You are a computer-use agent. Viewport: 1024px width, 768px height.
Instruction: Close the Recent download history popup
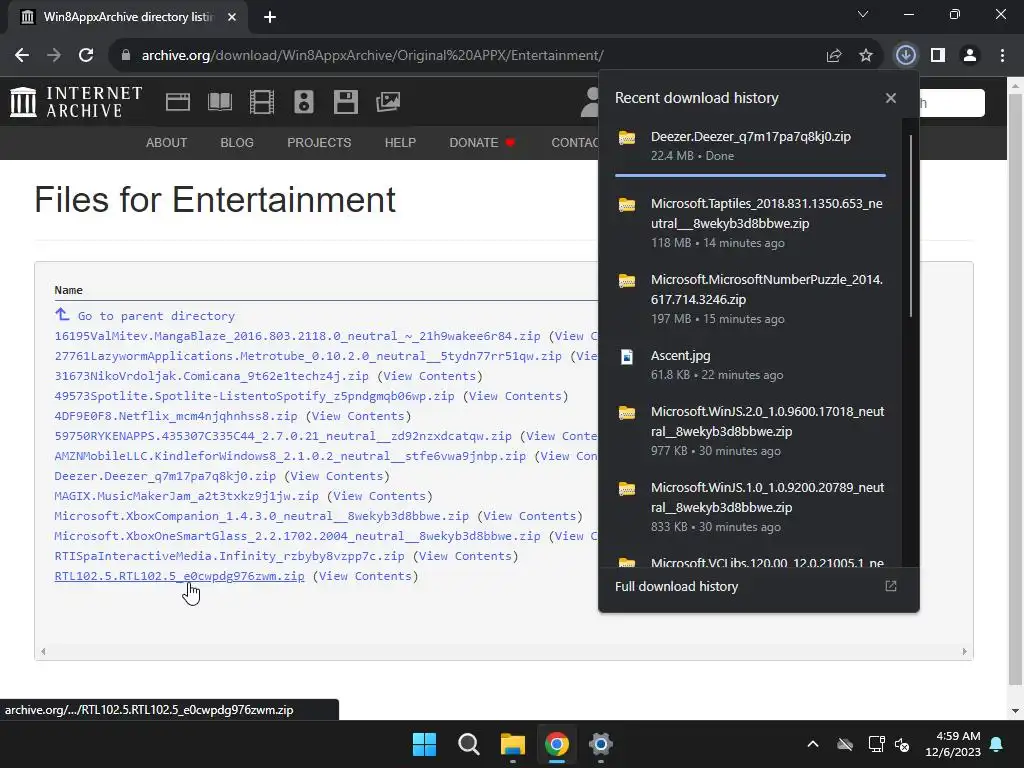pos(891,98)
